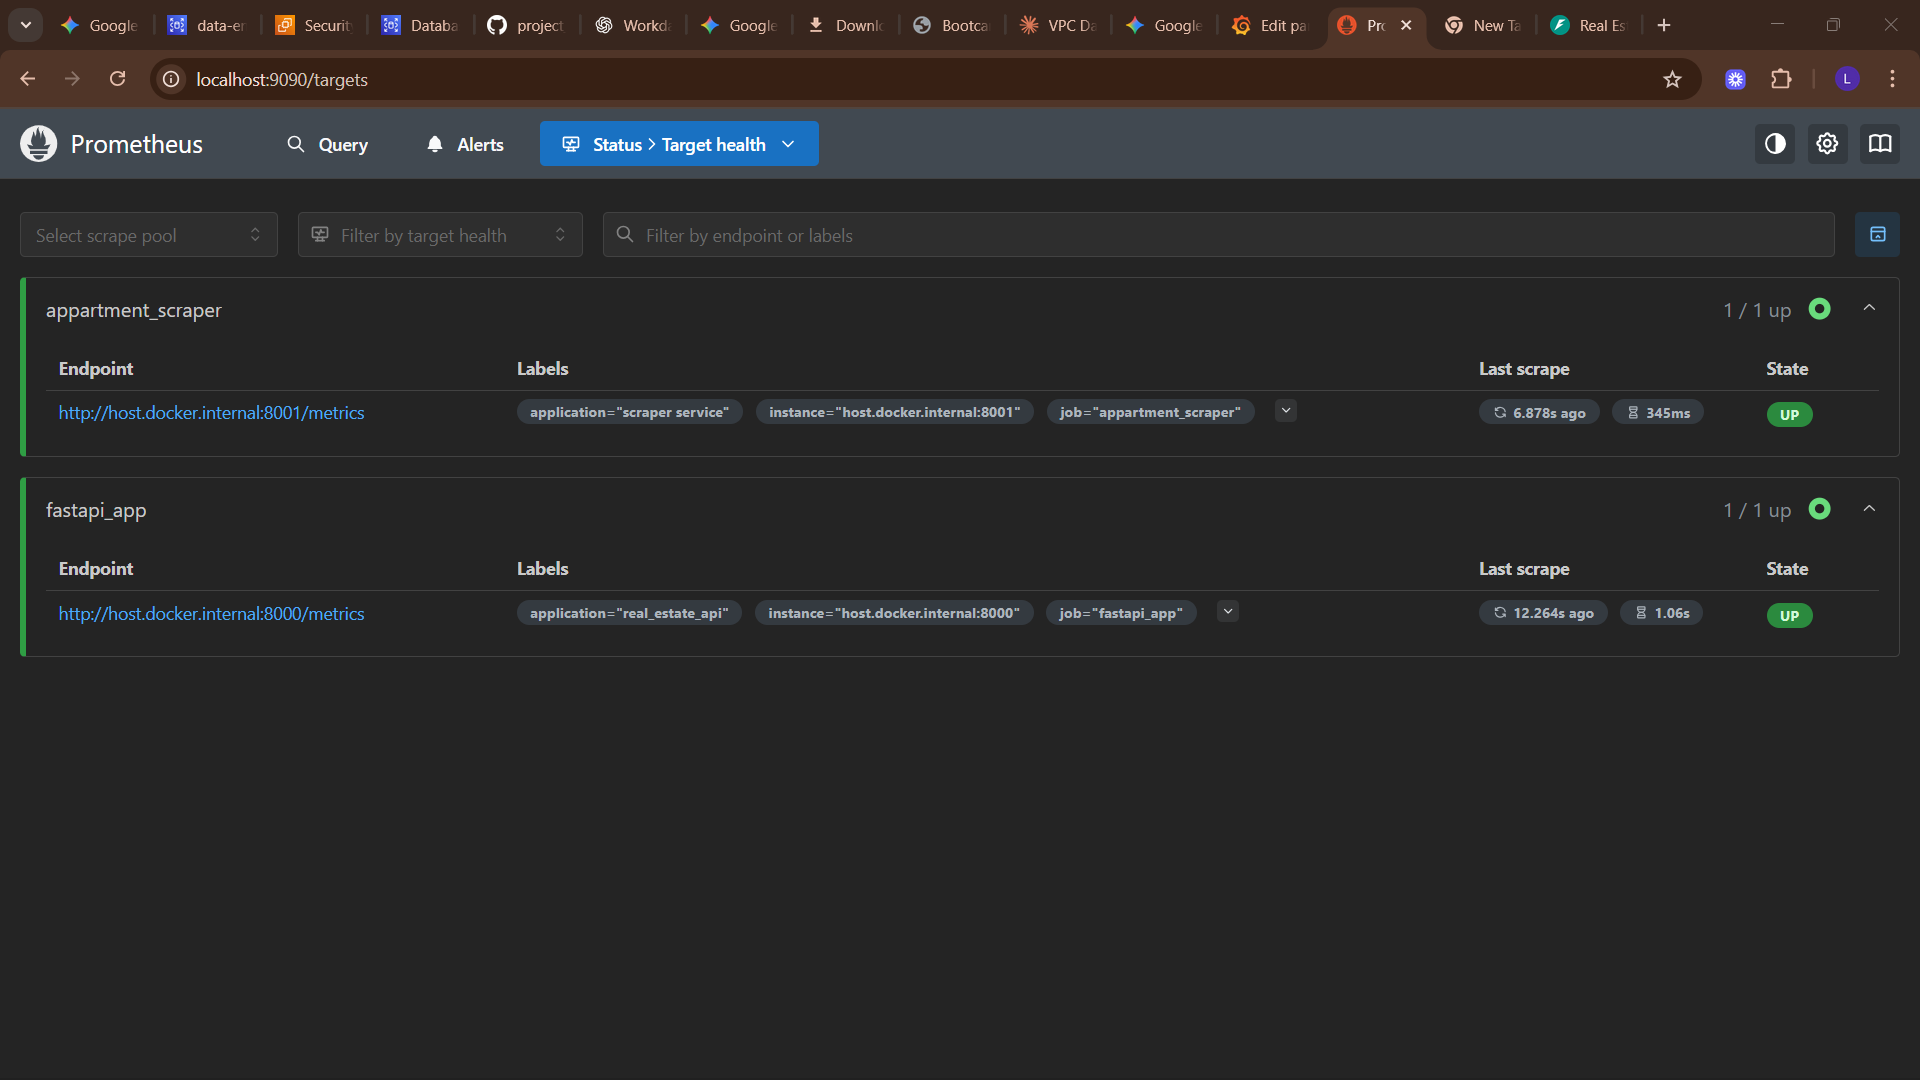Focus the Filter by endpoint or labels field

(1218, 235)
